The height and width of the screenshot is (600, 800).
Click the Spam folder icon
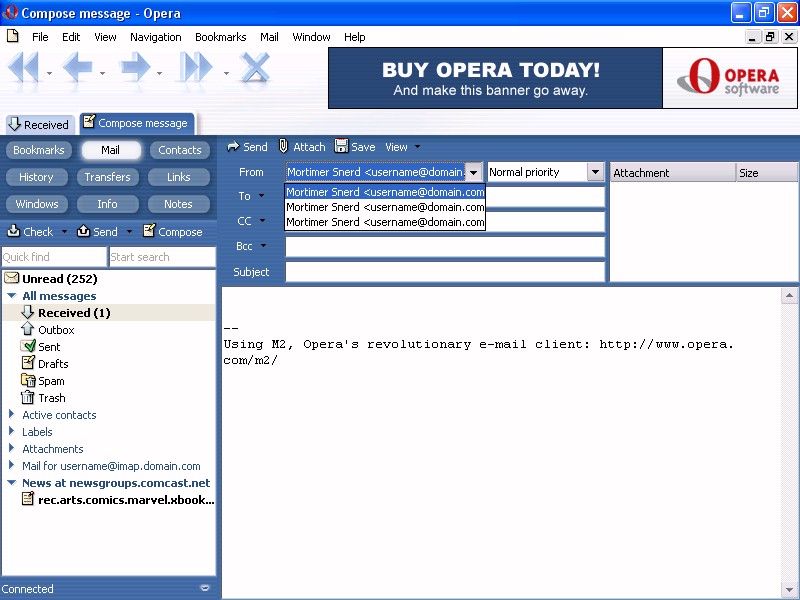[28, 380]
